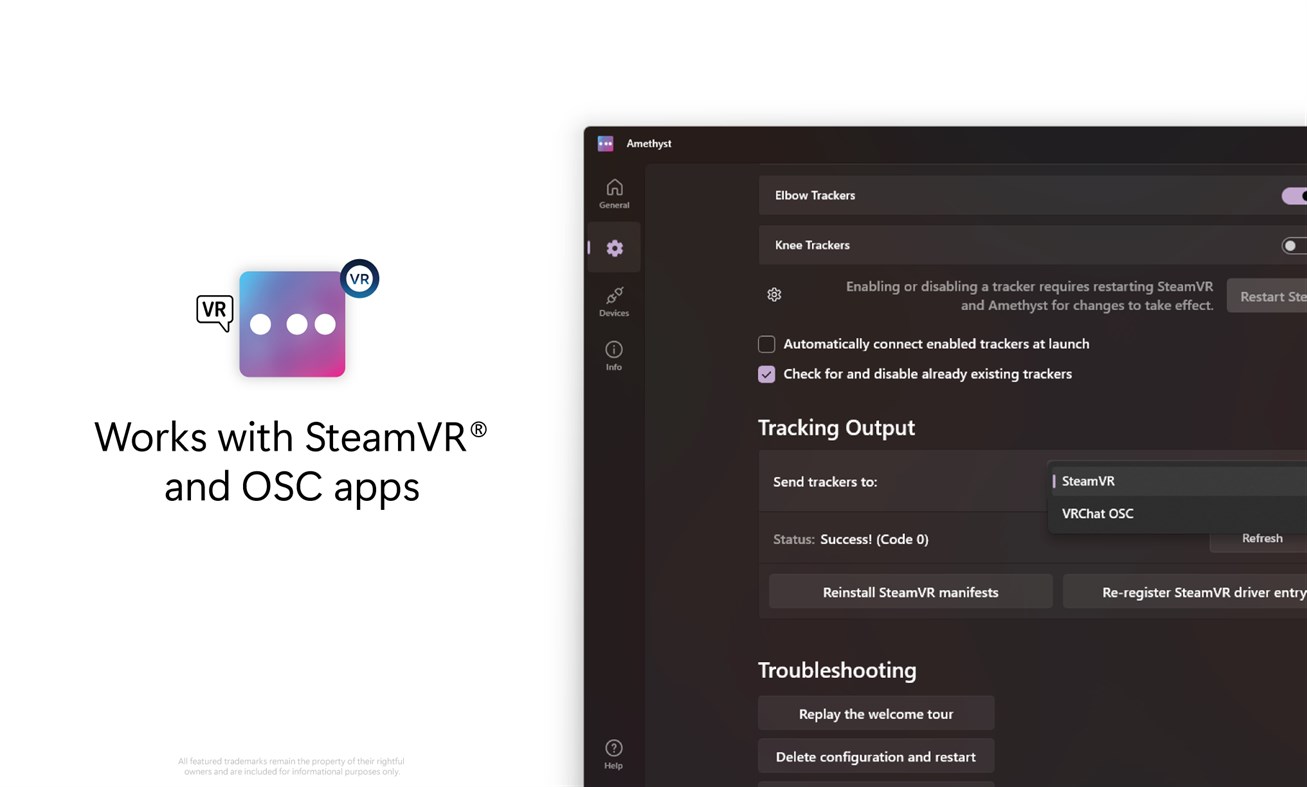Open the General page in Amethyst sidebar
Image resolution: width=1307 pixels, height=787 pixels.
[x=614, y=193]
